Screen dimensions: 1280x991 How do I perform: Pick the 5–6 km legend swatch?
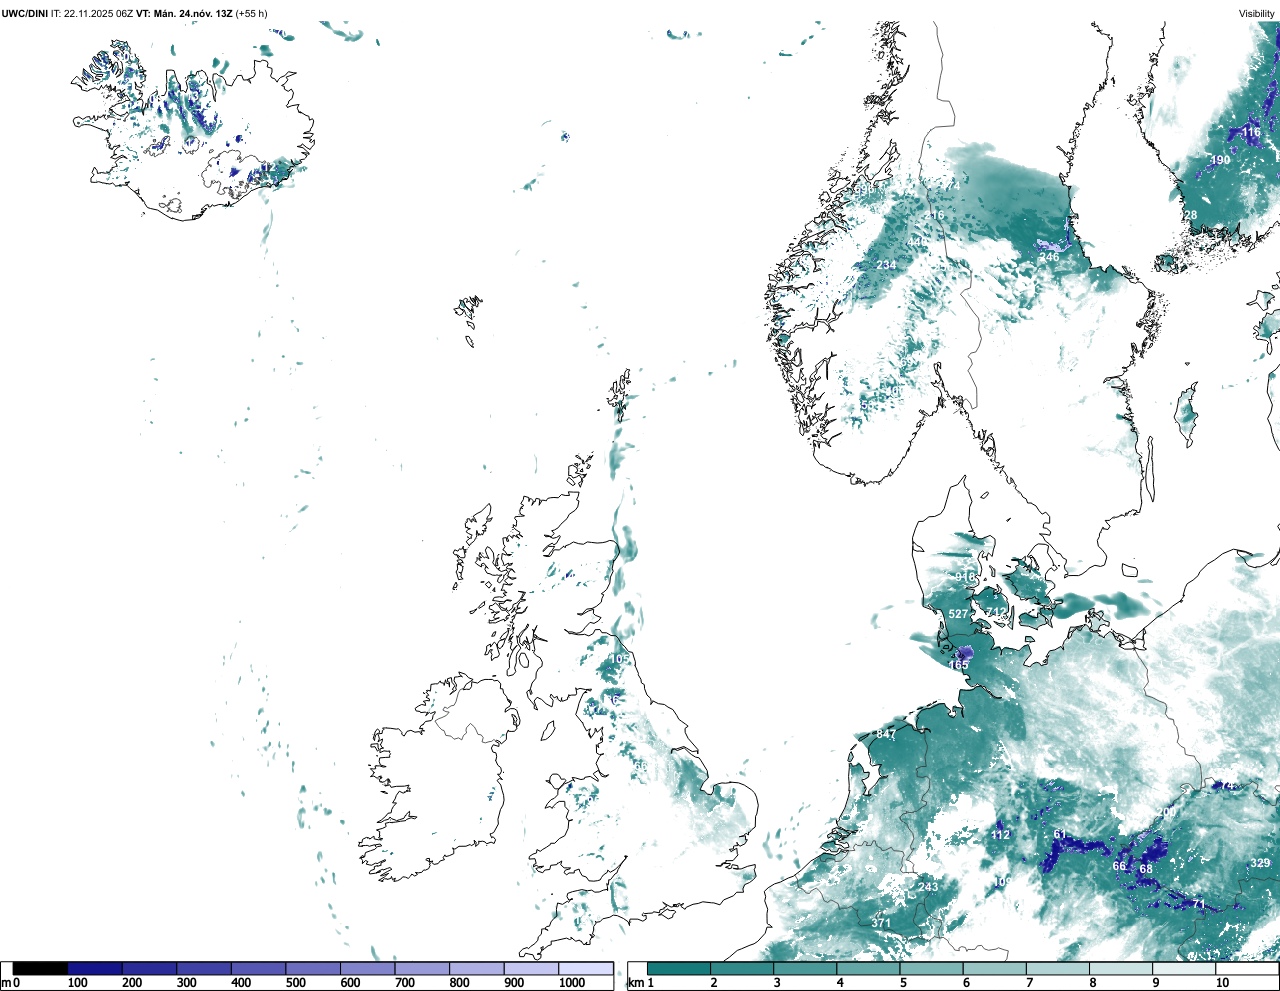coord(931,968)
